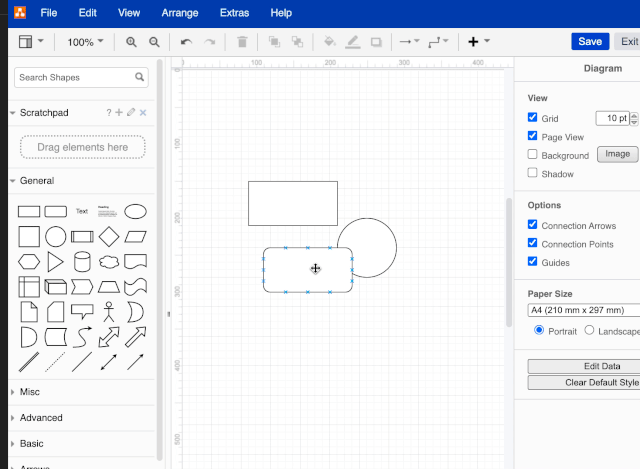
Task: Click the undo arrow icon
Action: [x=186, y=42]
